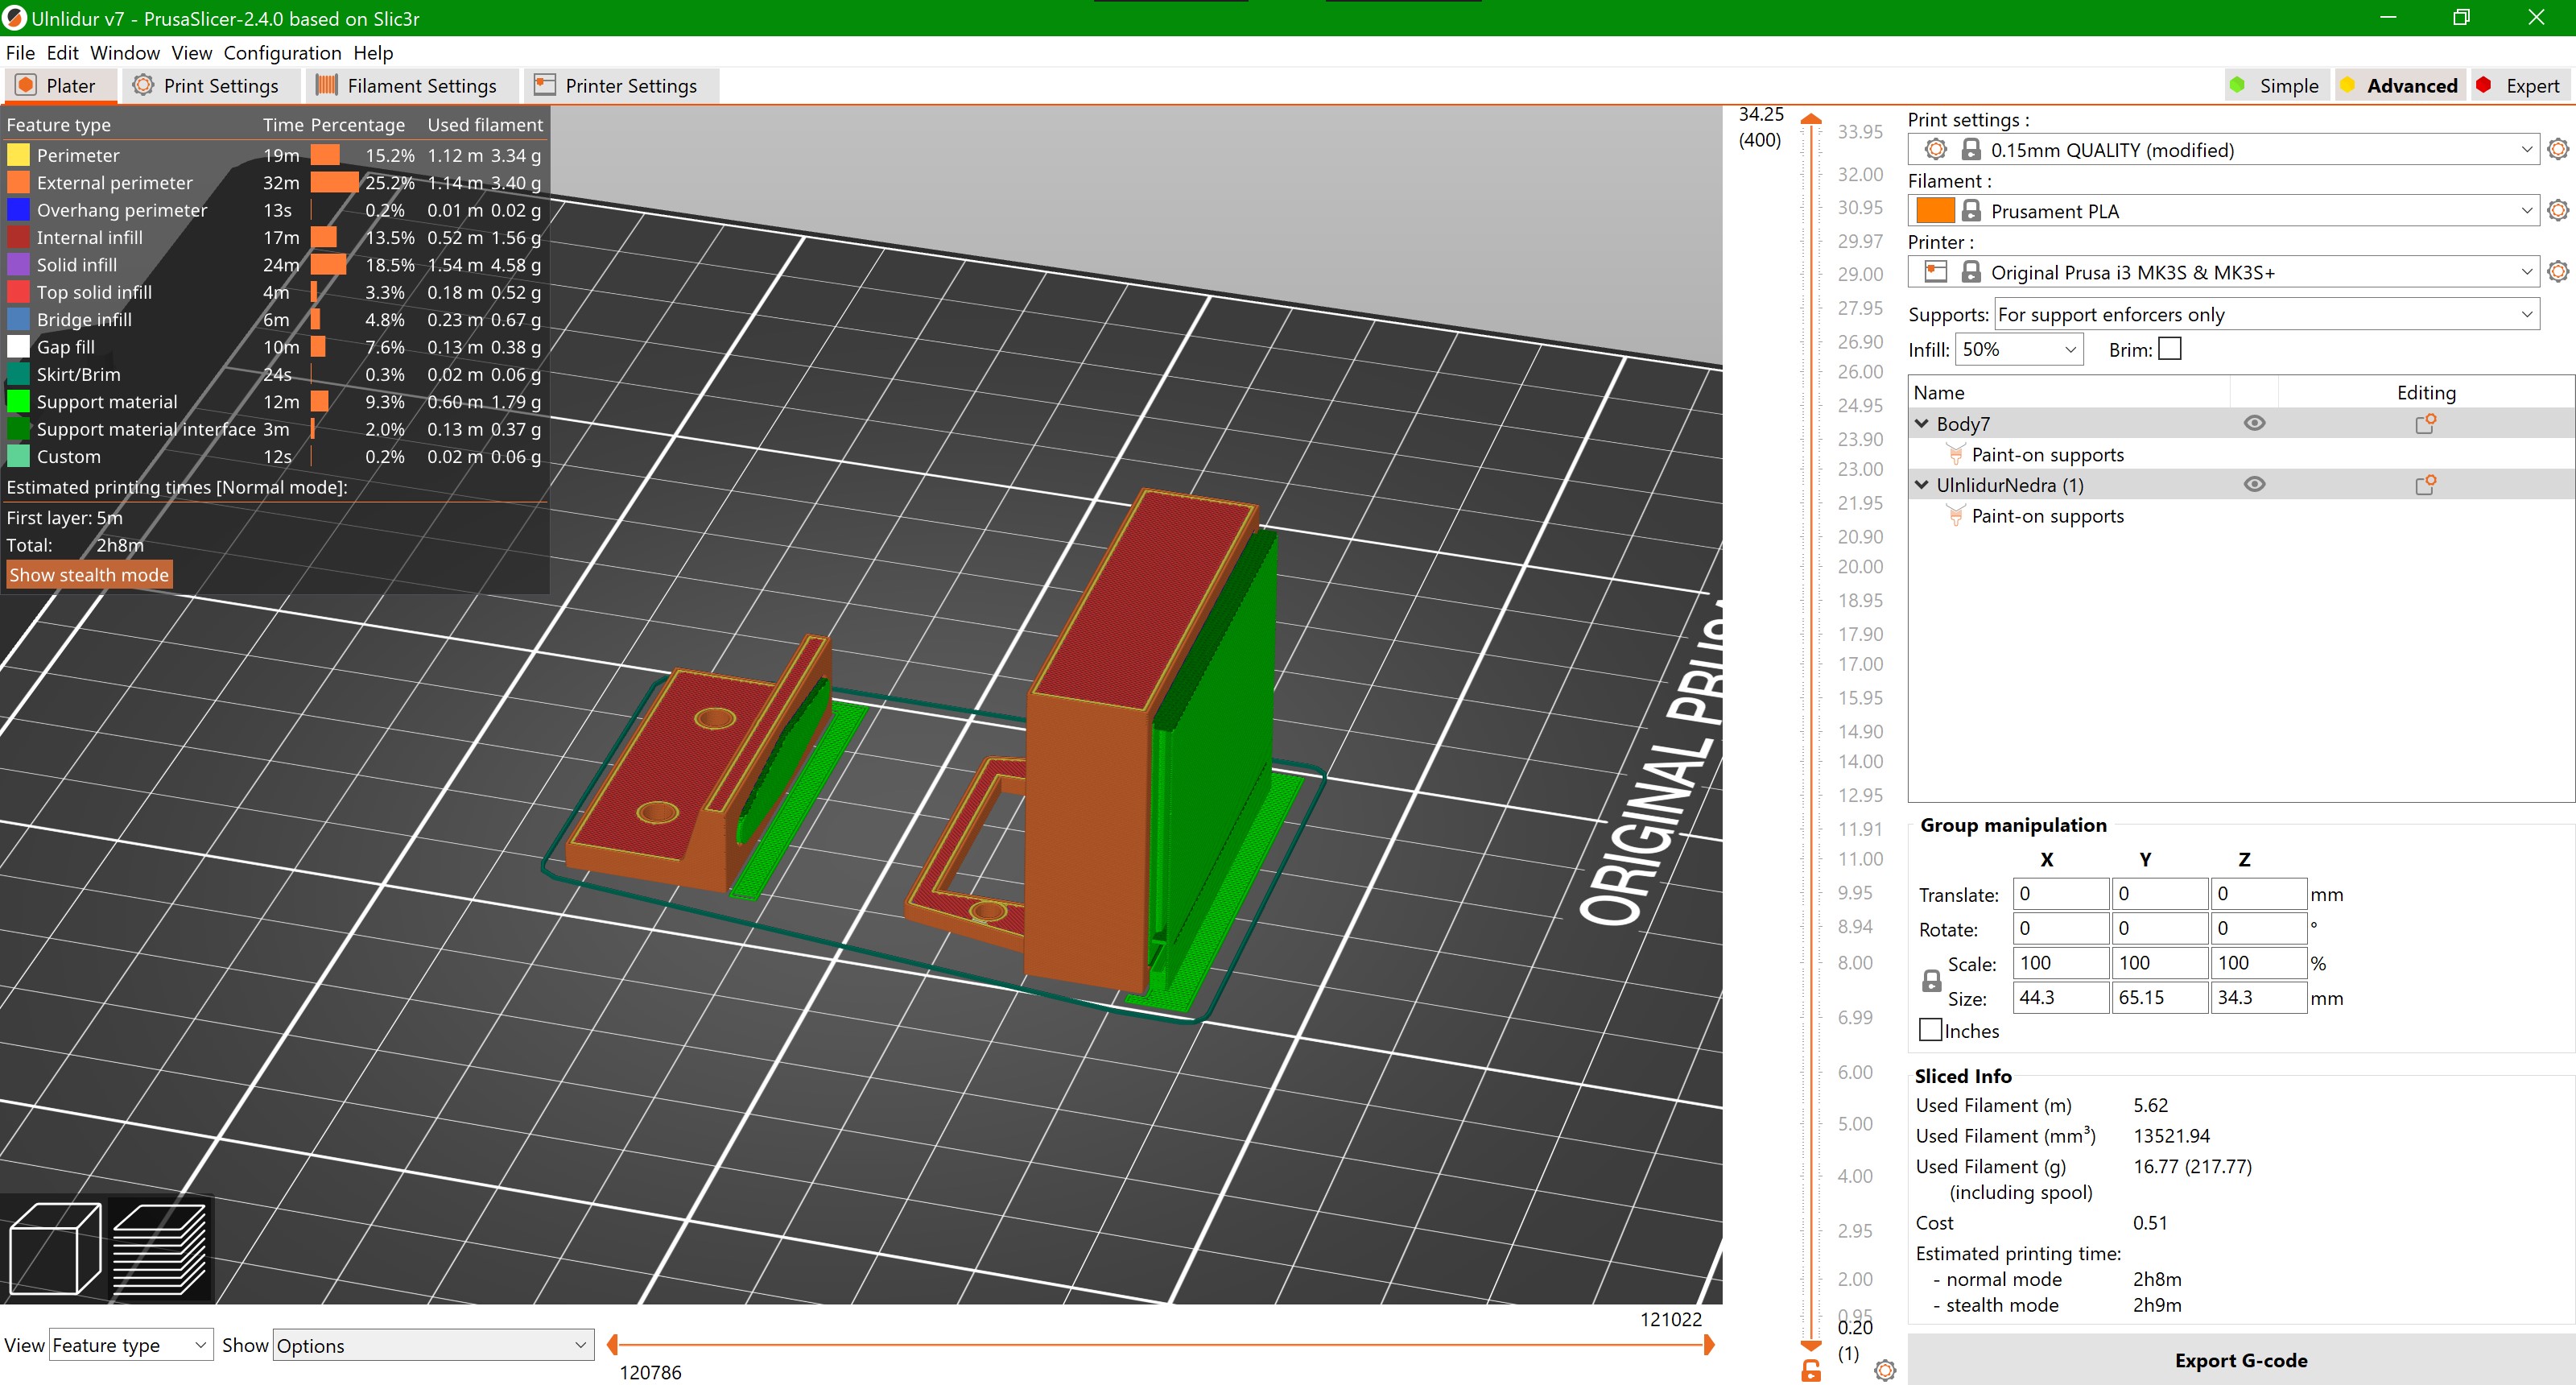Click the Plater tab icon
This screenshot has height=1385, width=2576.
tap(26, 85)
